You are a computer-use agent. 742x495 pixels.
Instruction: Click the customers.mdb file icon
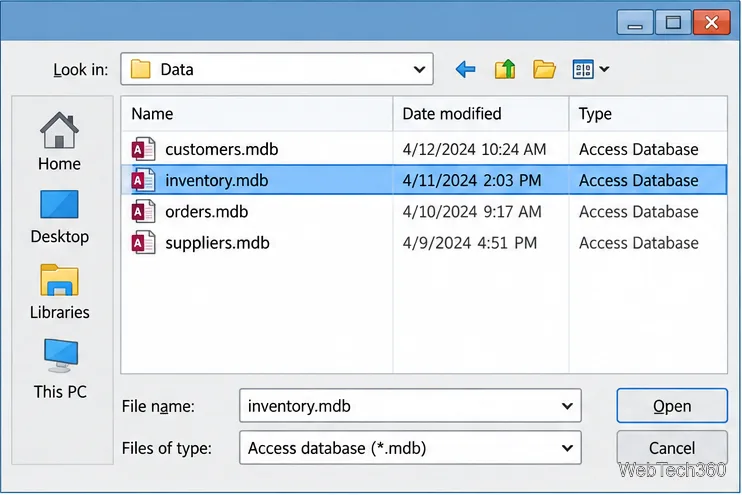point(143,150)
